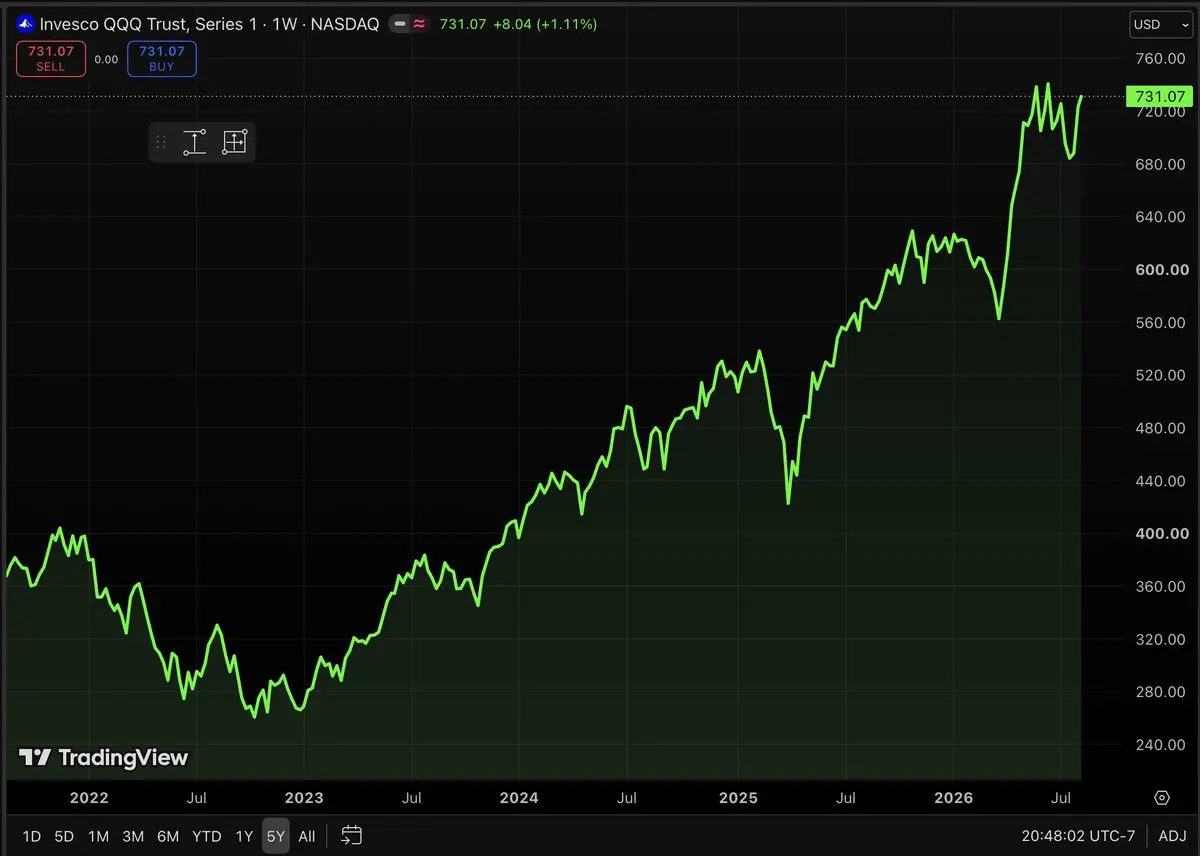This screenshot has width=1200, height=856.
Task: Click the TradingView logo
Action: pyautogui.click(x=104, y=758)
